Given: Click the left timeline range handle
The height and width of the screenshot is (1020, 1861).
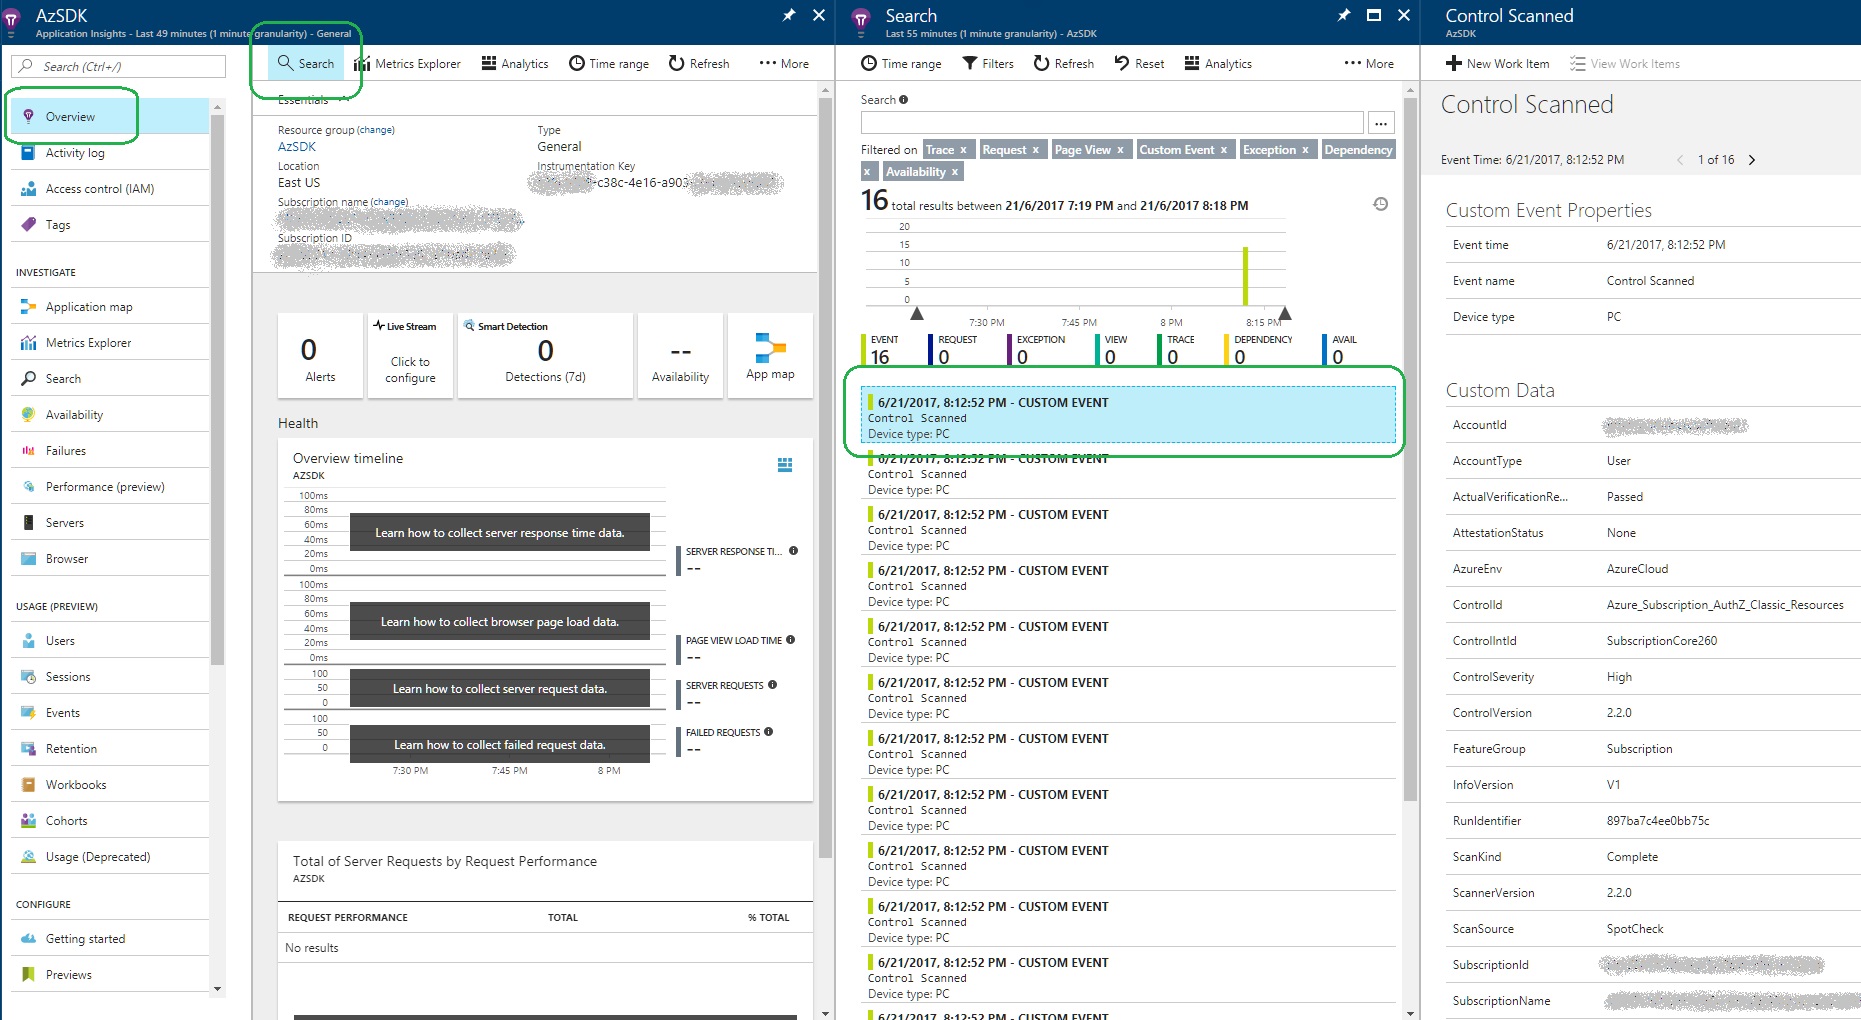Looking at the screenshot, I should pyautogui.click(x=916, y=313).
